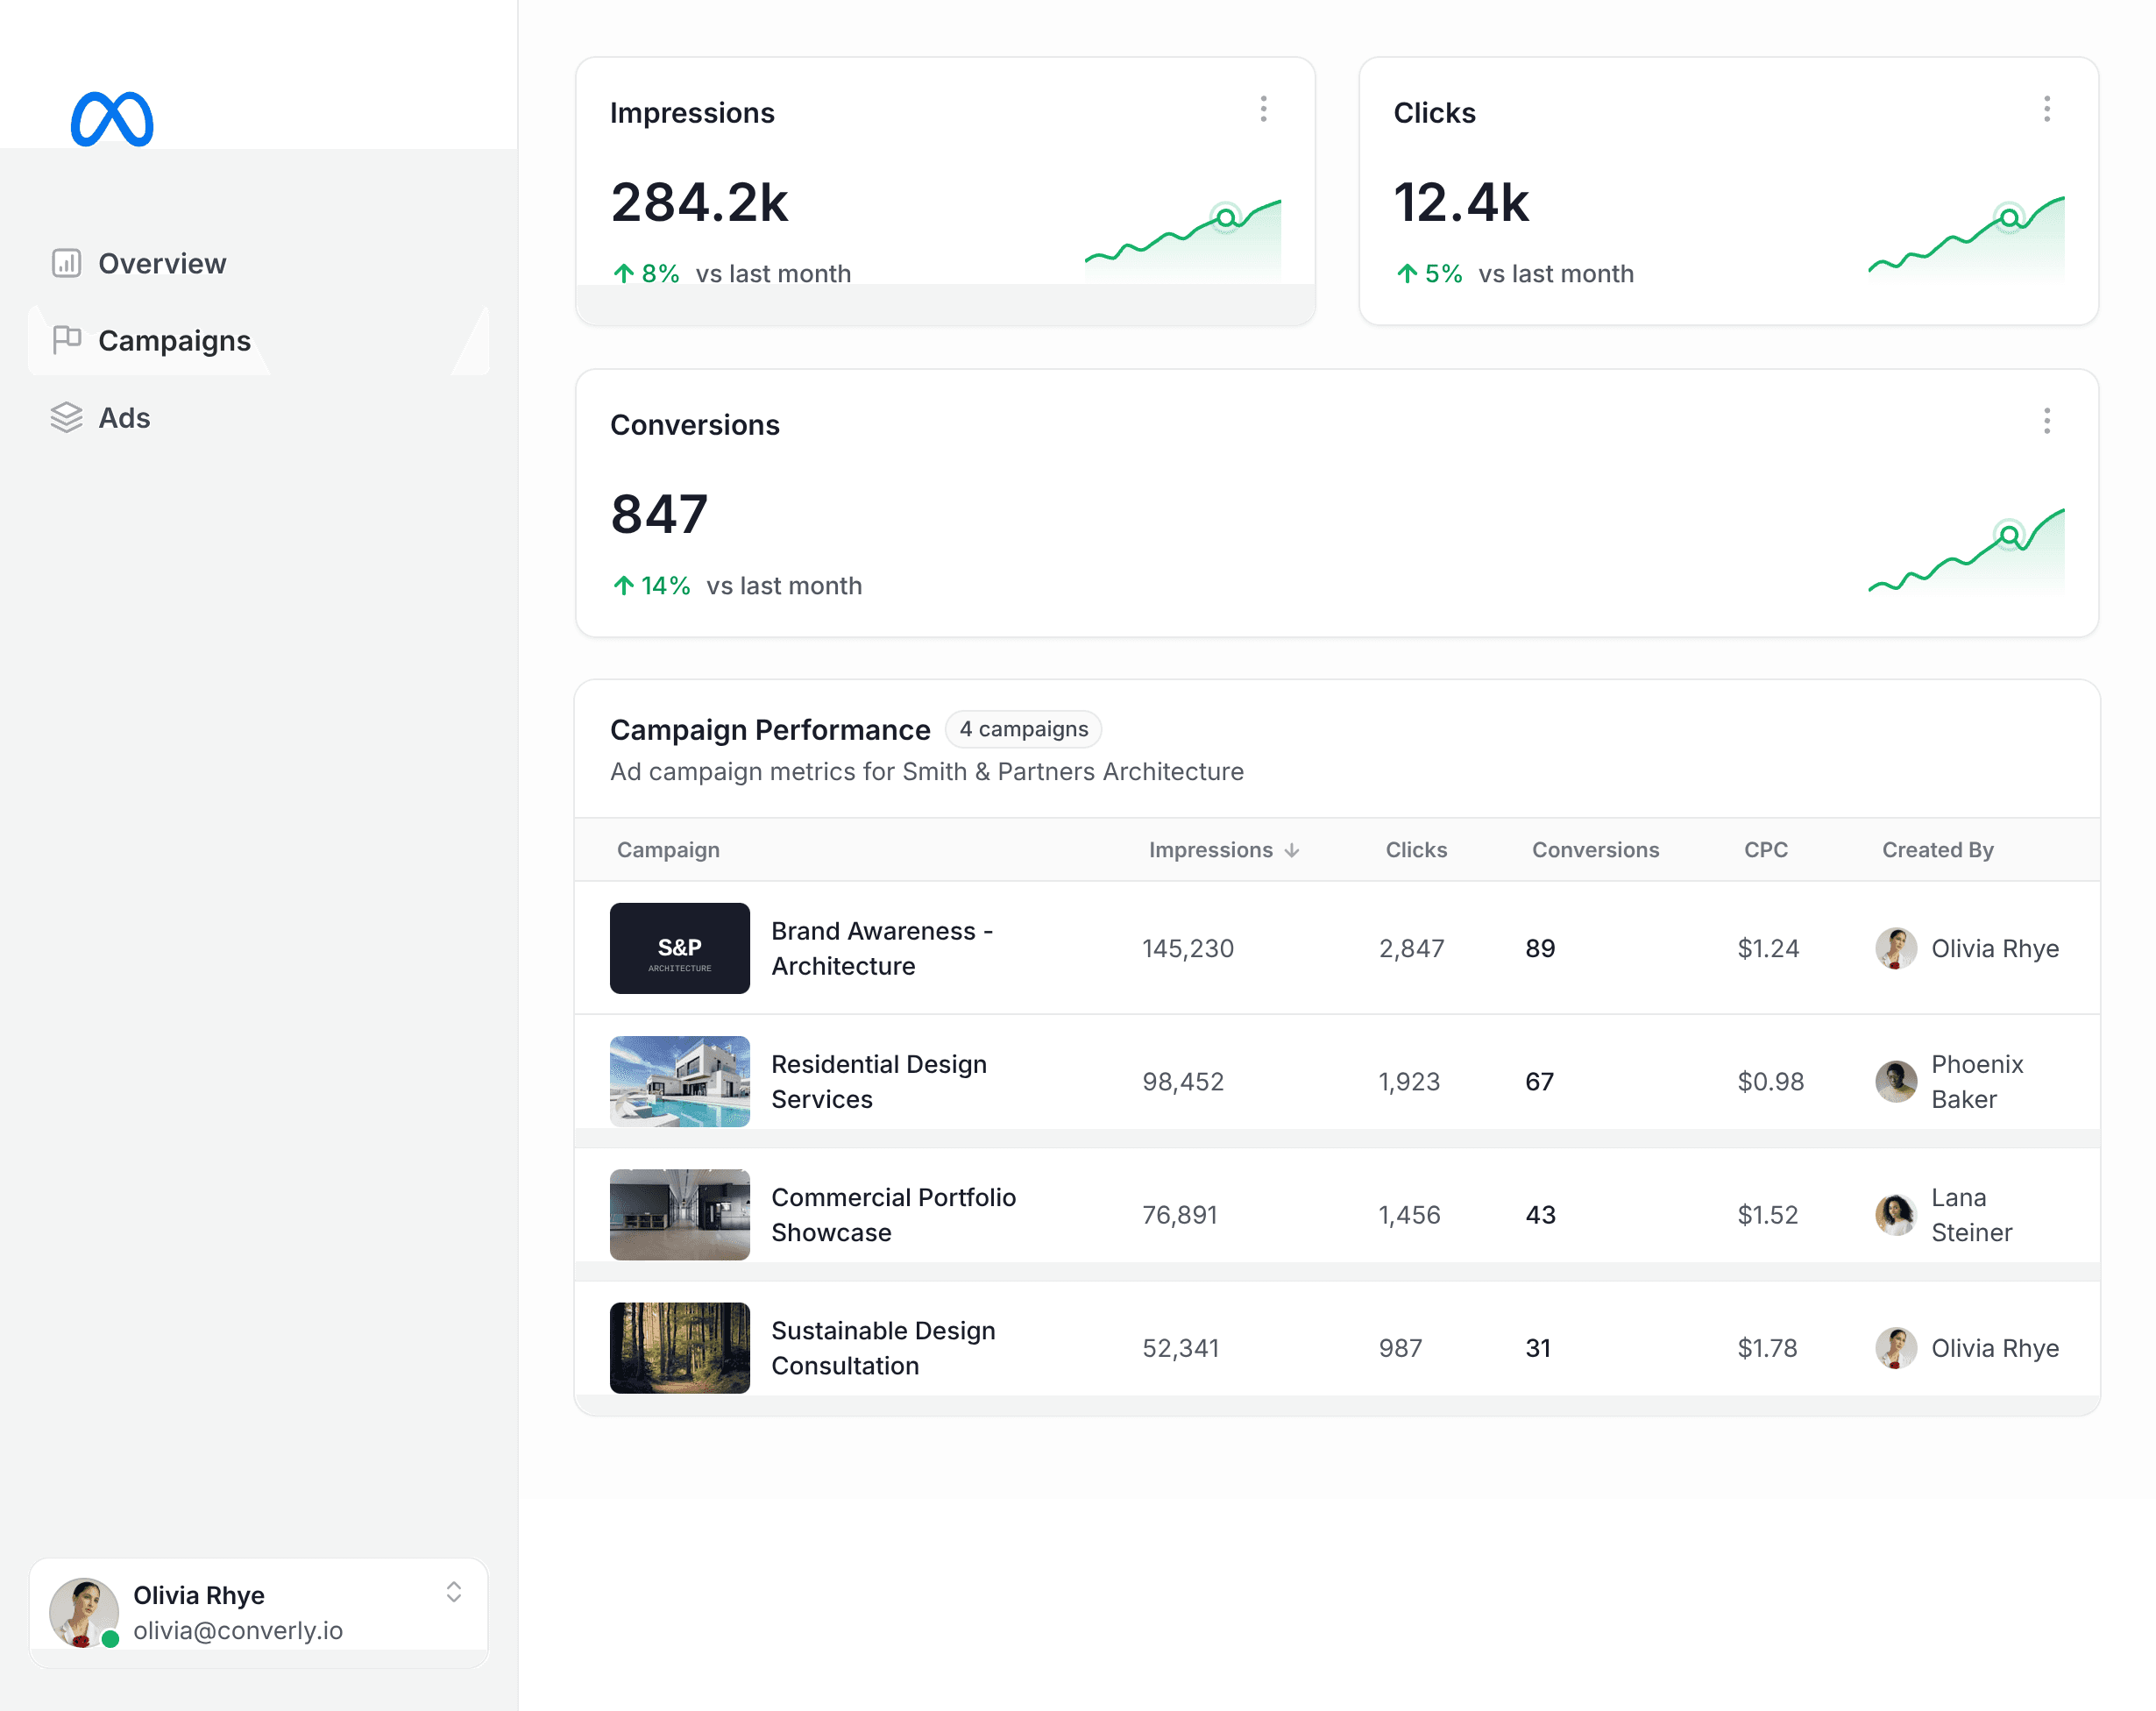The height and width of the screenshot is (1711, 2156).
Task: Click Phoenix Baker's avatar in the table
Action: coord(1896,1081)
